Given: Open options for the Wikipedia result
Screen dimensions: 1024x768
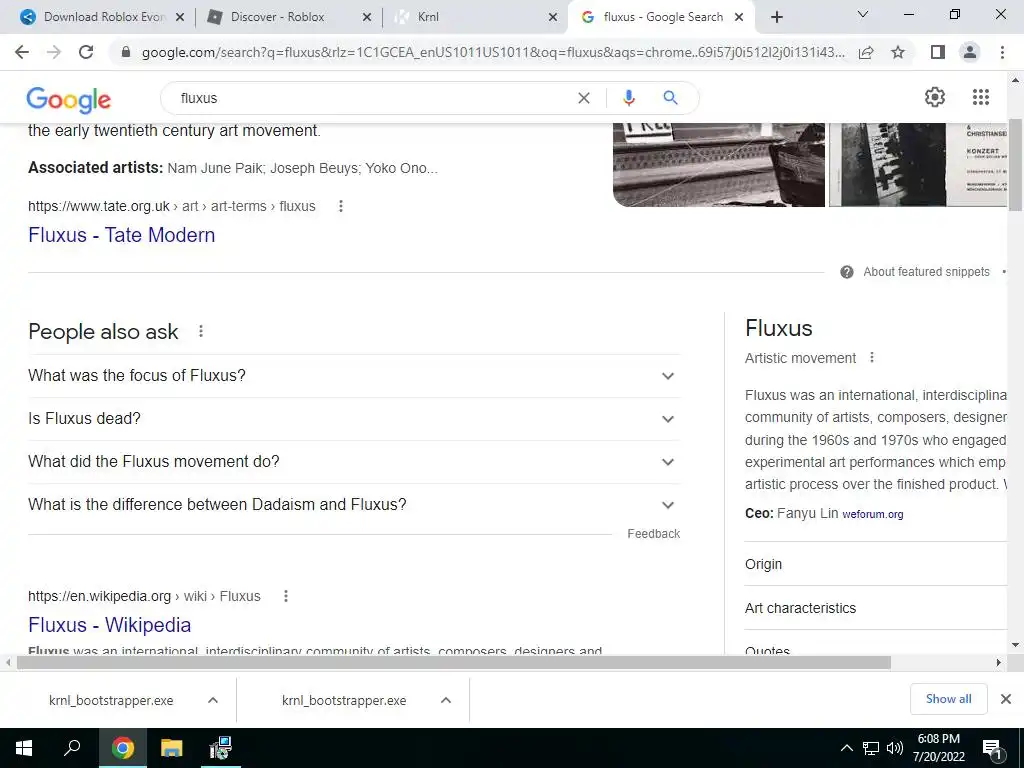Looking at the screenshot, I should pos(285,596).
